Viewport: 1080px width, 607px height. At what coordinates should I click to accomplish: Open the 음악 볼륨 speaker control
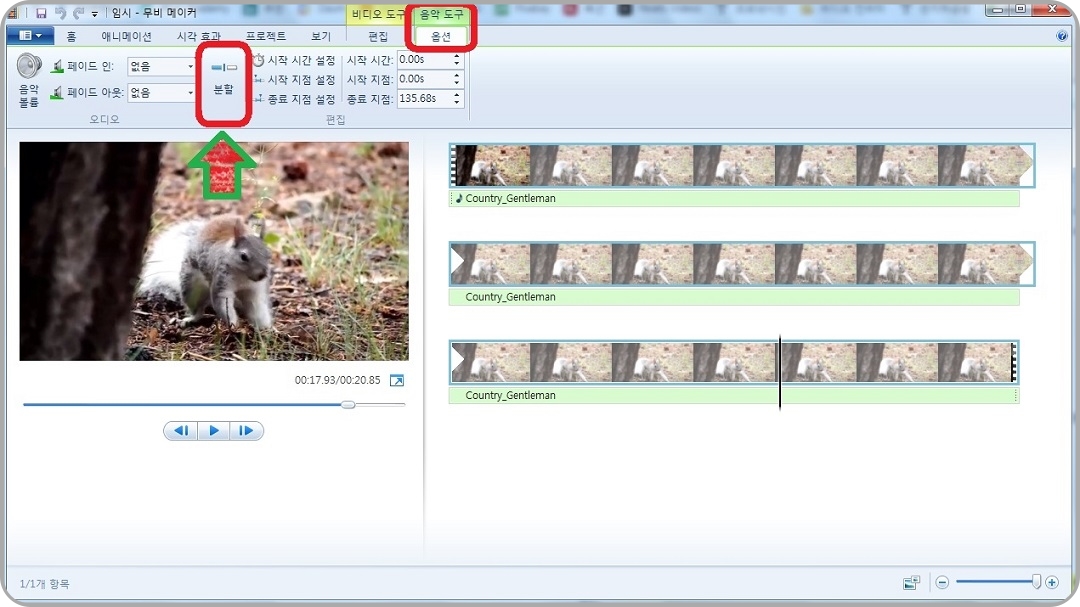(x=29, y=81)
